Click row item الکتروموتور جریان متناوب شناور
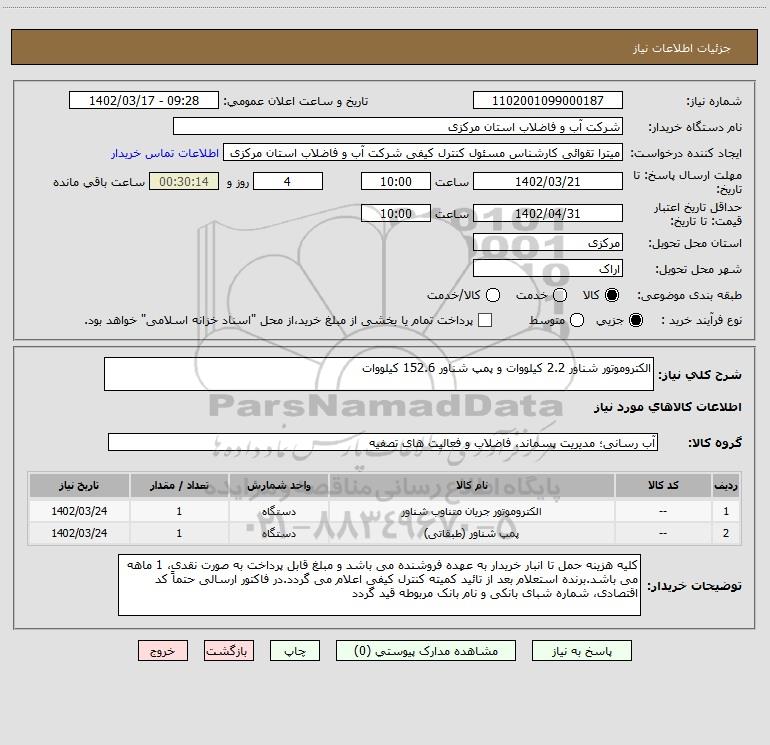770x745 pixels. 471,511
